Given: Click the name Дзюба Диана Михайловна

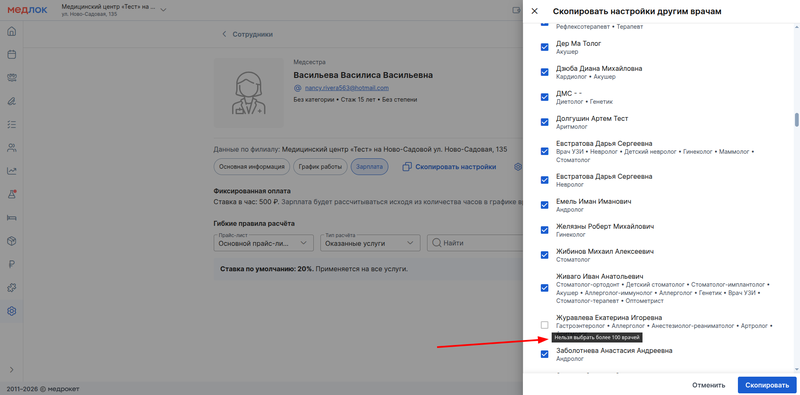Looking at the screenshot, I should (599, 68).
